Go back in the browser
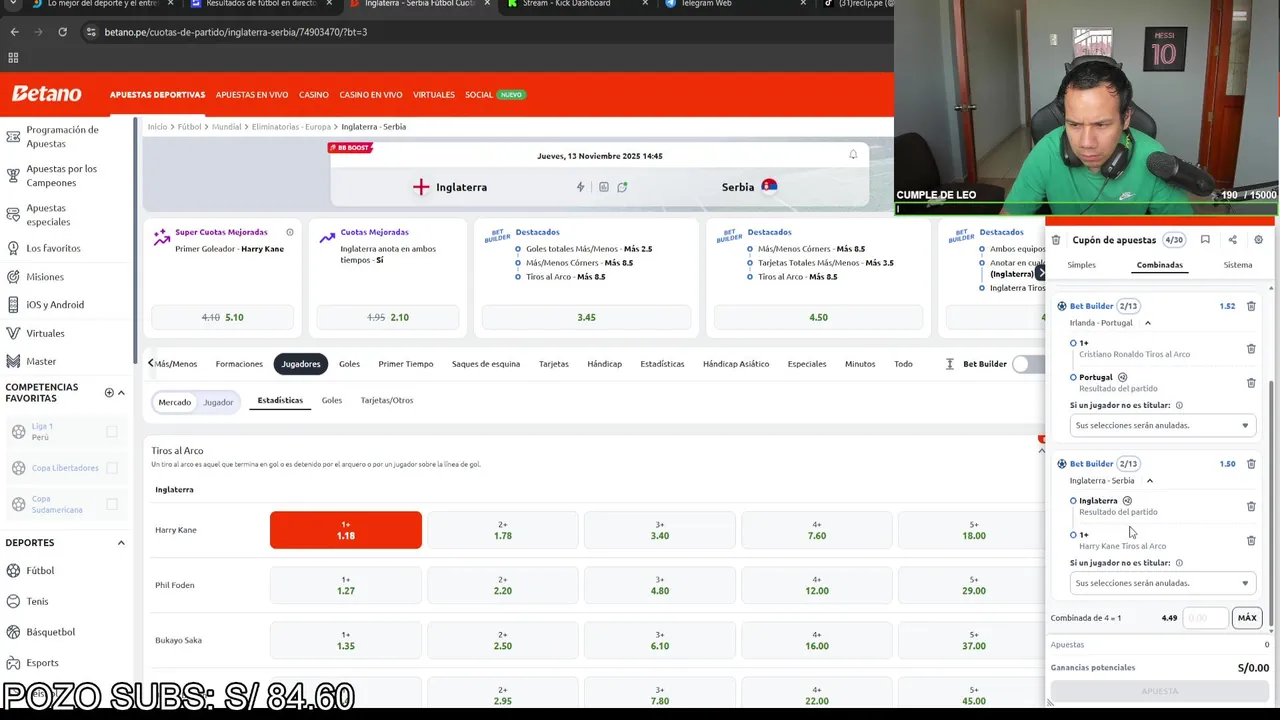 [x=14, y=32]
